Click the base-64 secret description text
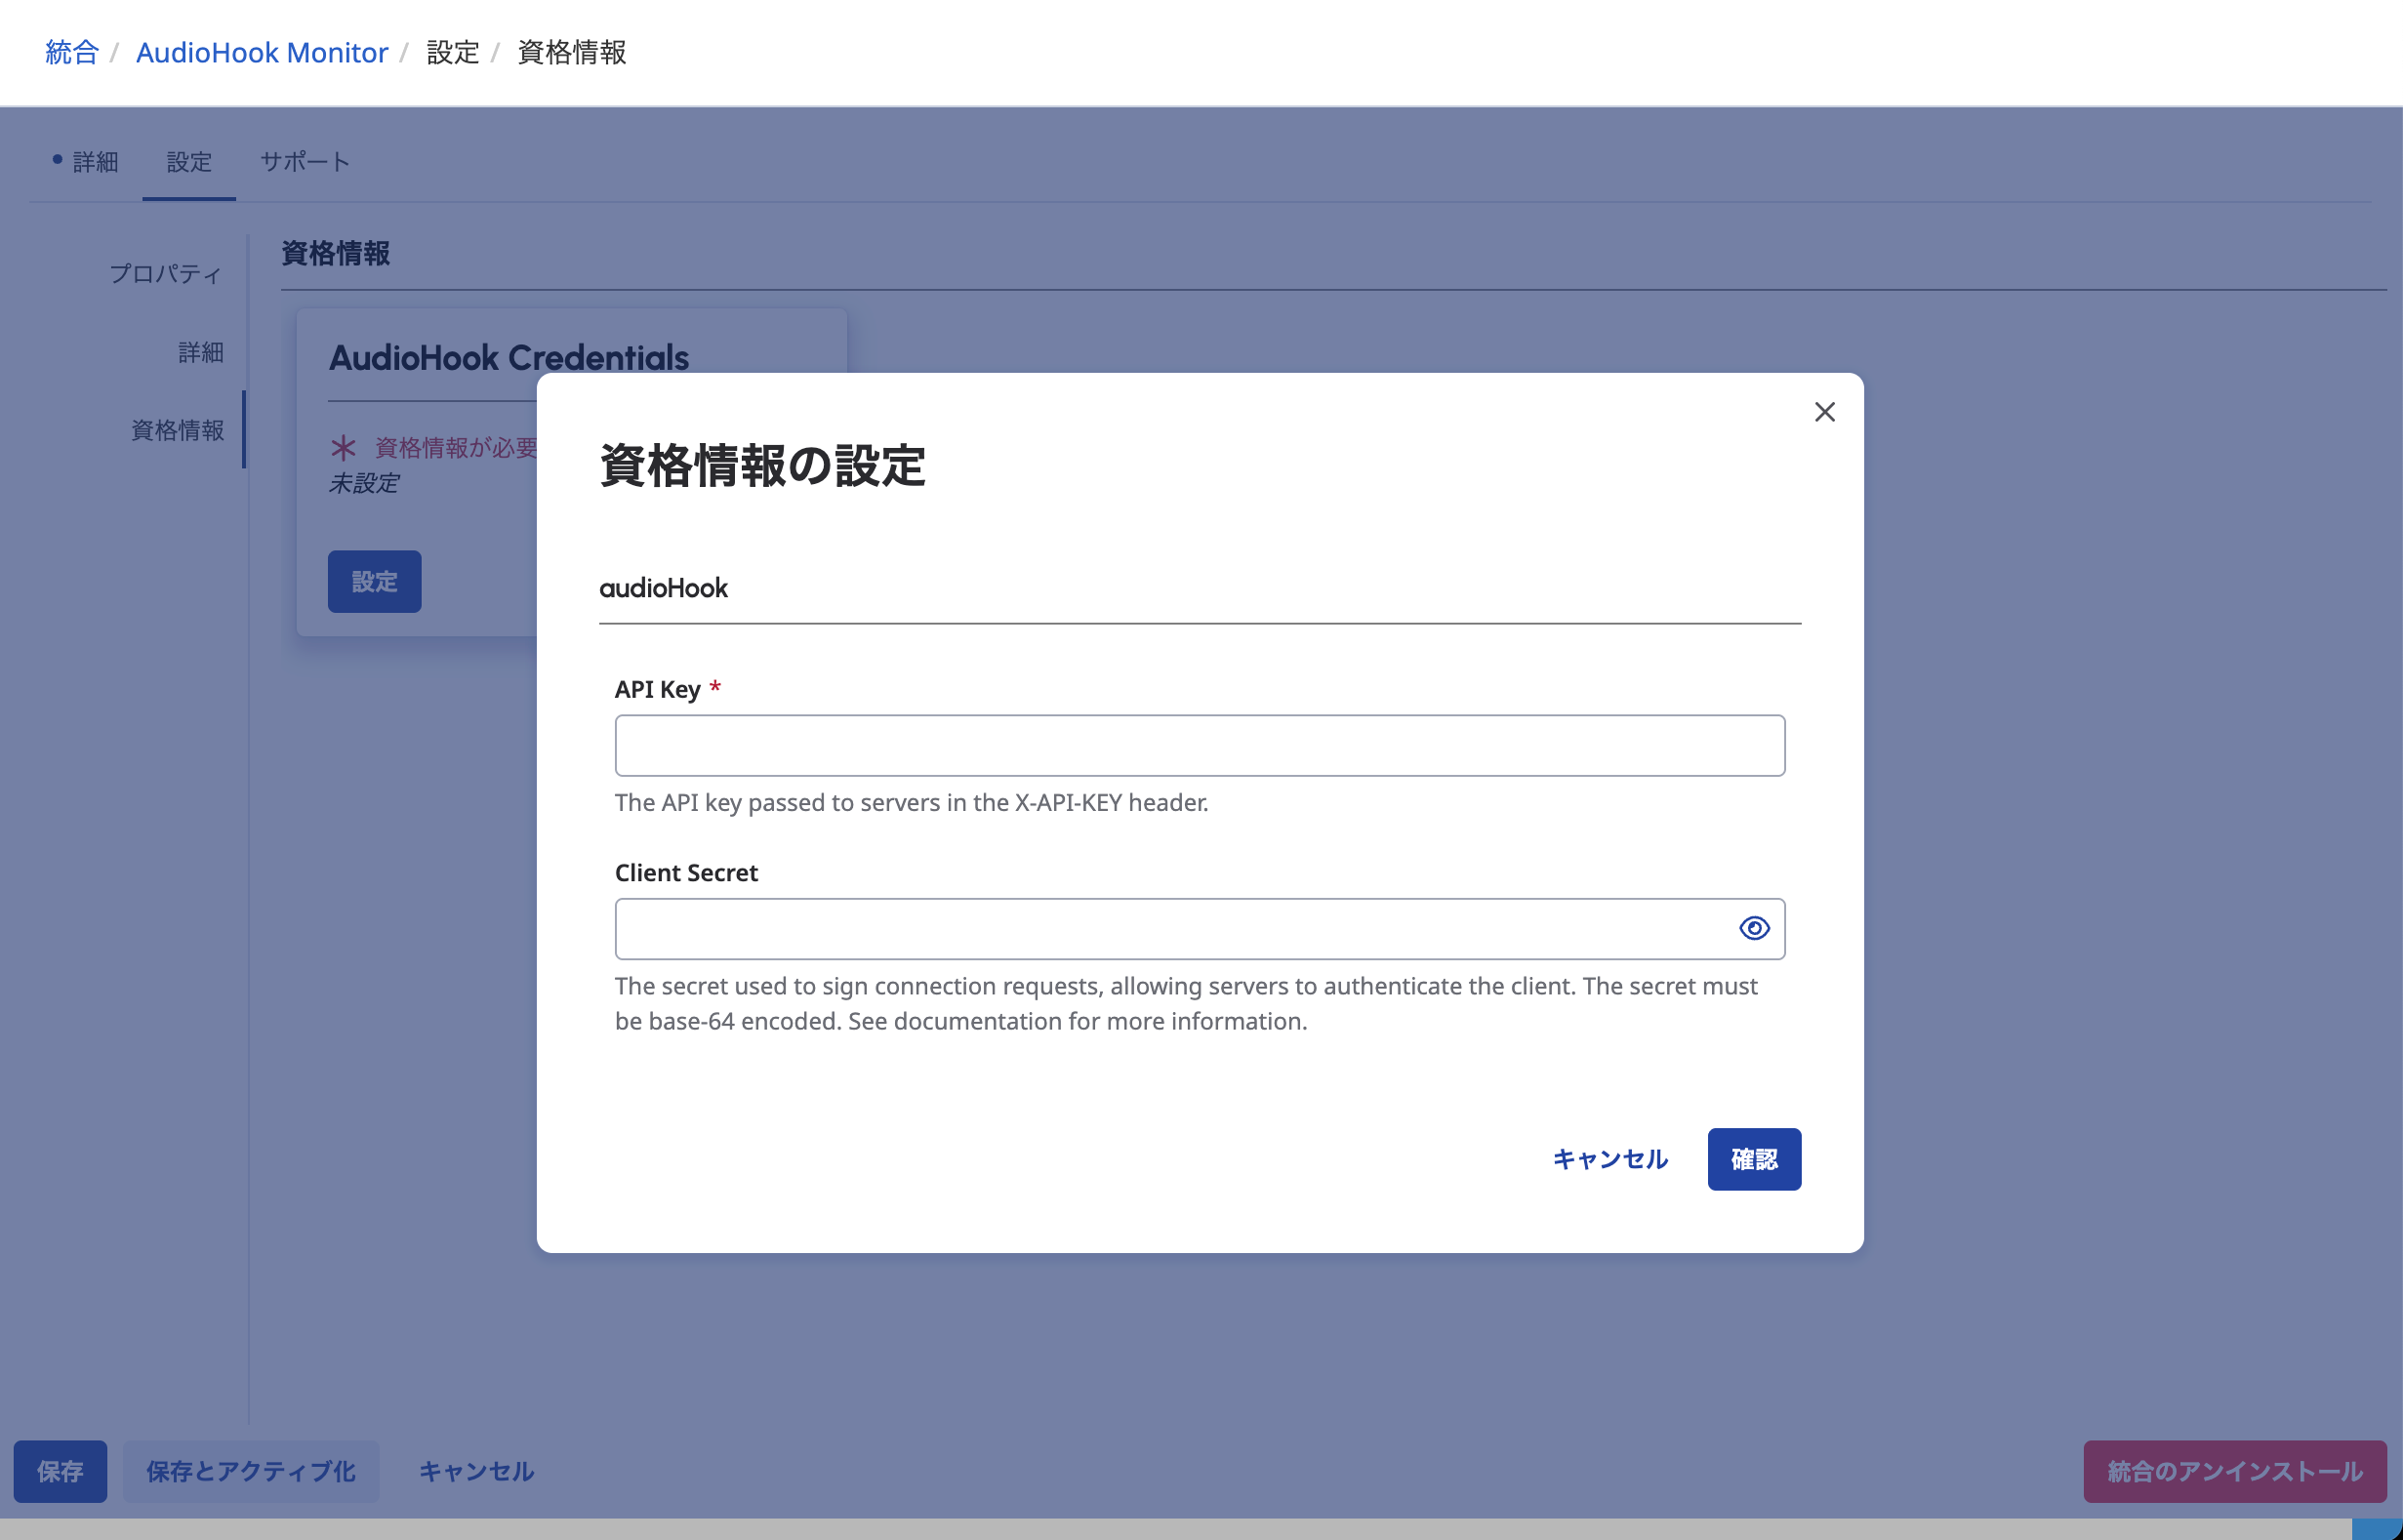Image resolution: width=2403 pixels, height=1540 pixels. [1186, 1003]
